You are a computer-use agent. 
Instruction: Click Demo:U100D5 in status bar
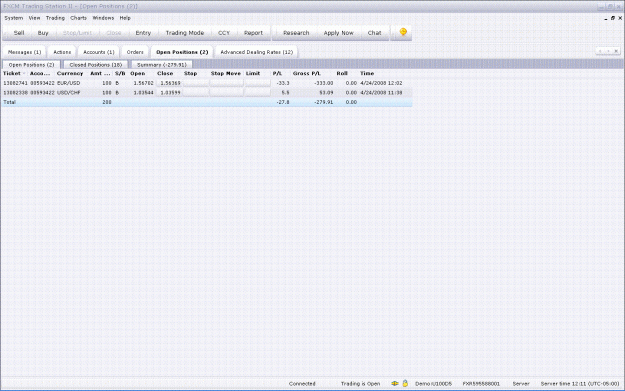(x=433, y=384)
